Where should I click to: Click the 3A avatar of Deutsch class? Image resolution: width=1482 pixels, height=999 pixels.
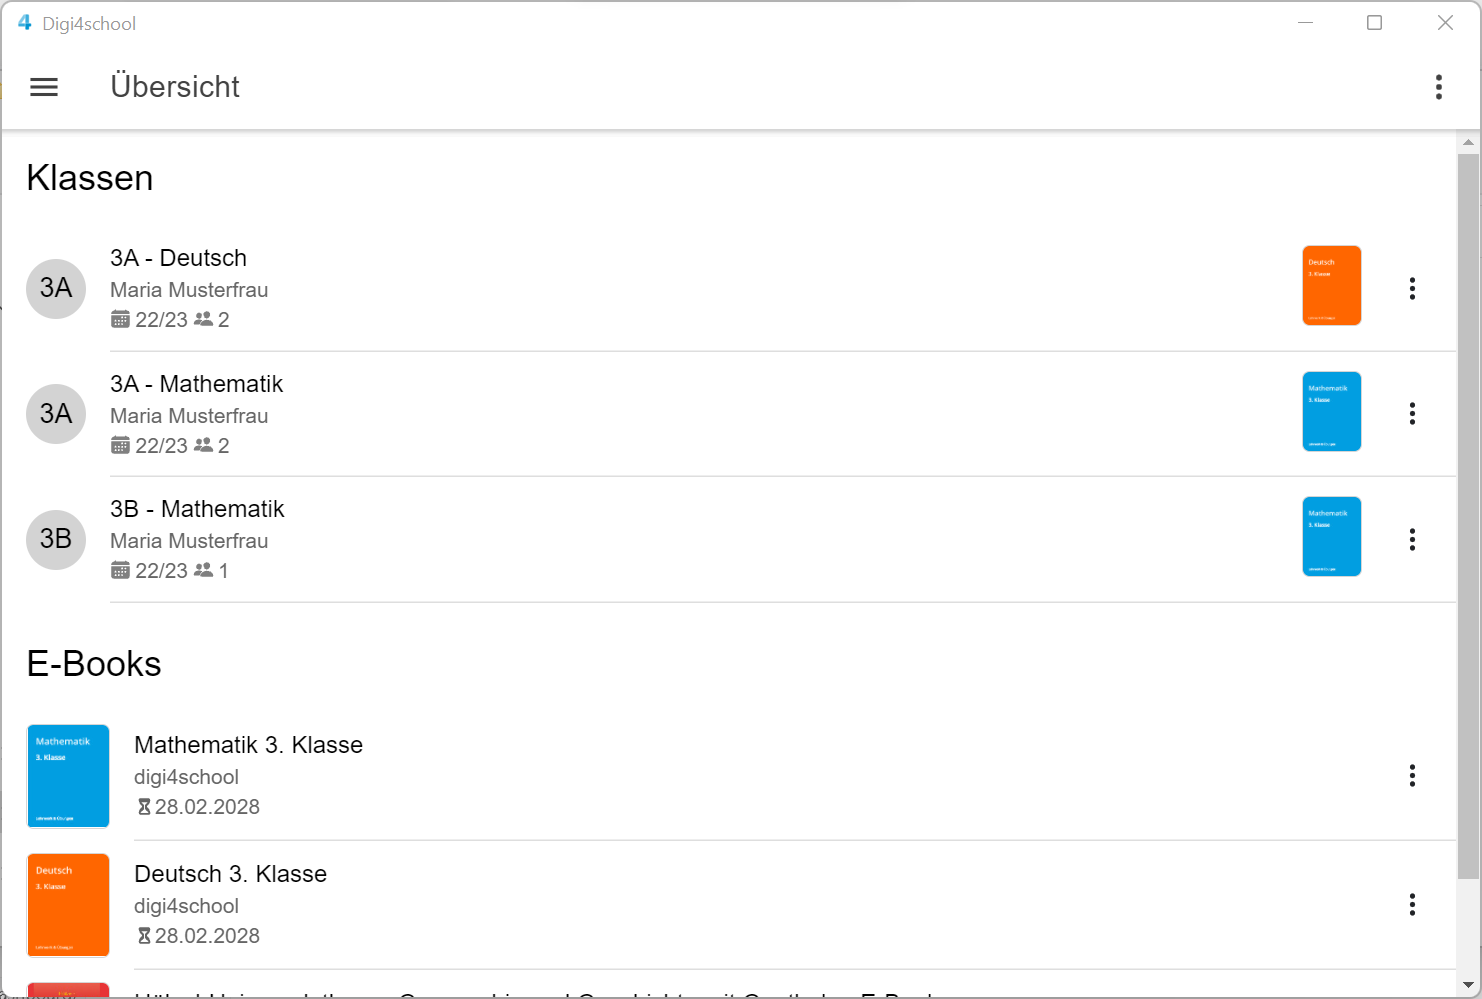pyautogui.click(x=56, y=289)
